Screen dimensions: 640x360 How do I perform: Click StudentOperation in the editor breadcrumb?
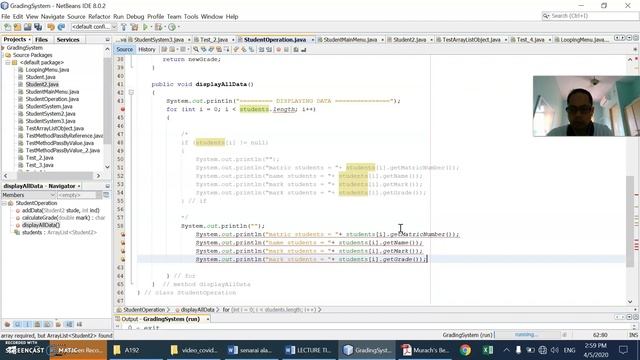coord(144,310)
